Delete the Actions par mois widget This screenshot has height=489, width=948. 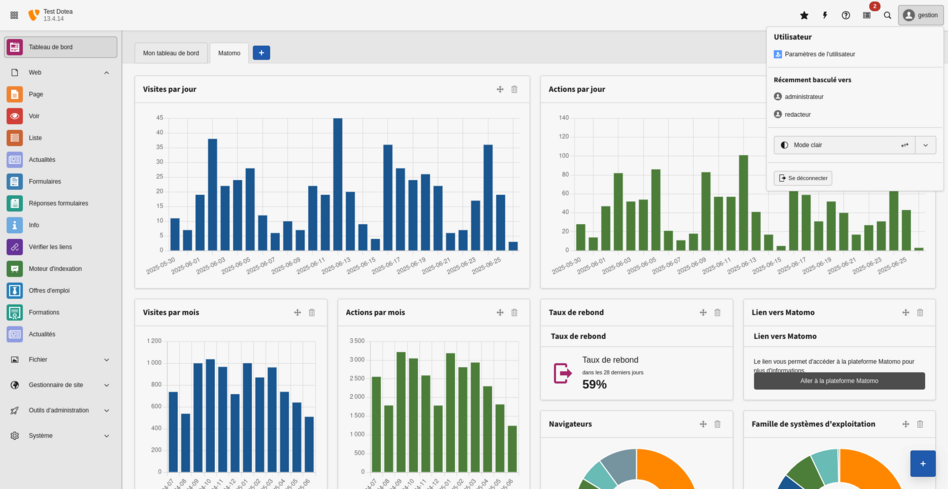tap(515, 313)
